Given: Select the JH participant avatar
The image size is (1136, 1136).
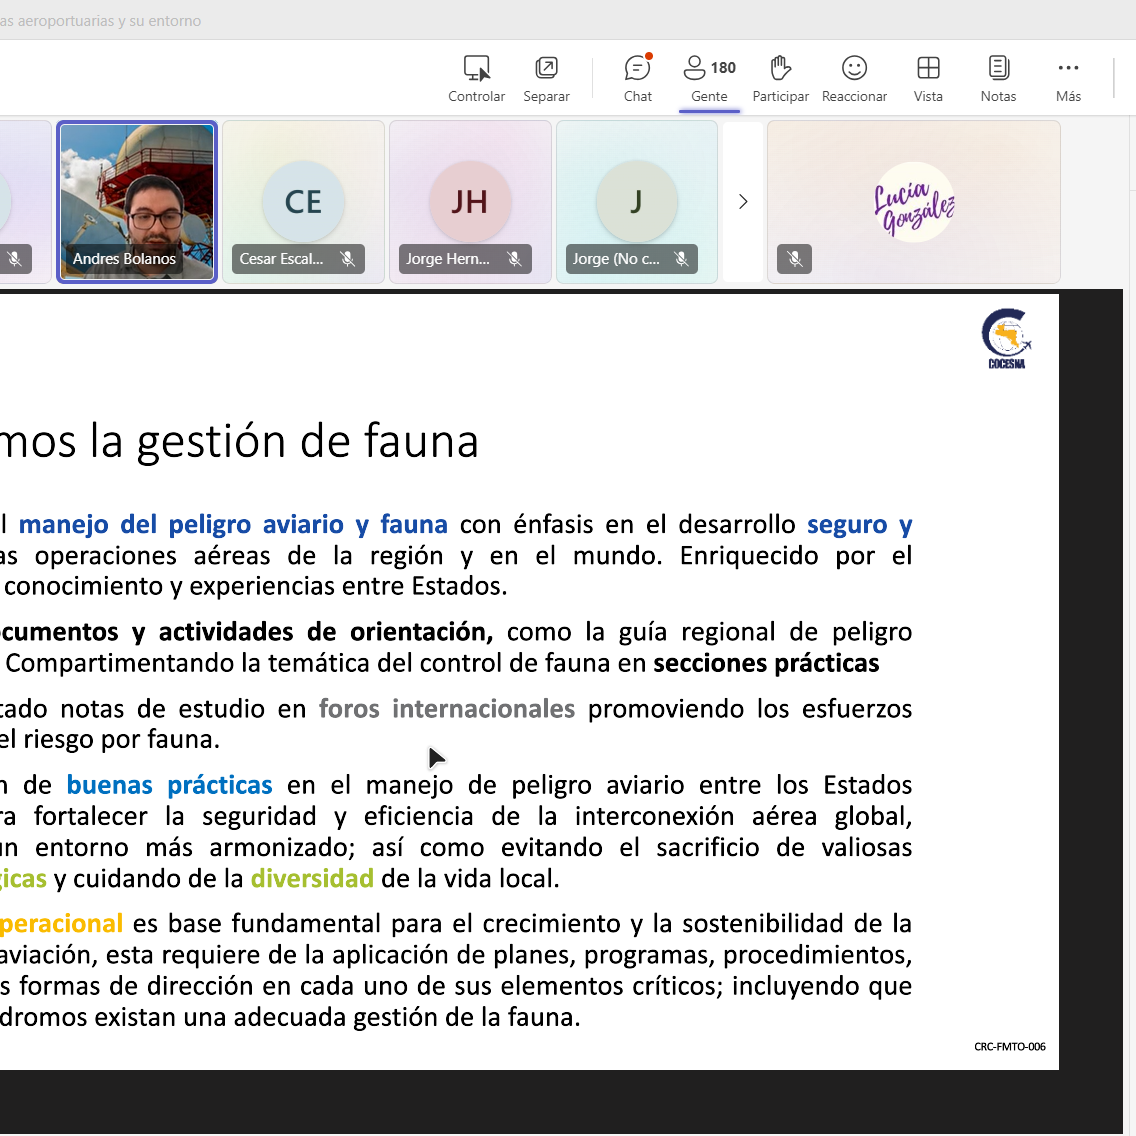Looking at the screenshot, I should [469, 202].
